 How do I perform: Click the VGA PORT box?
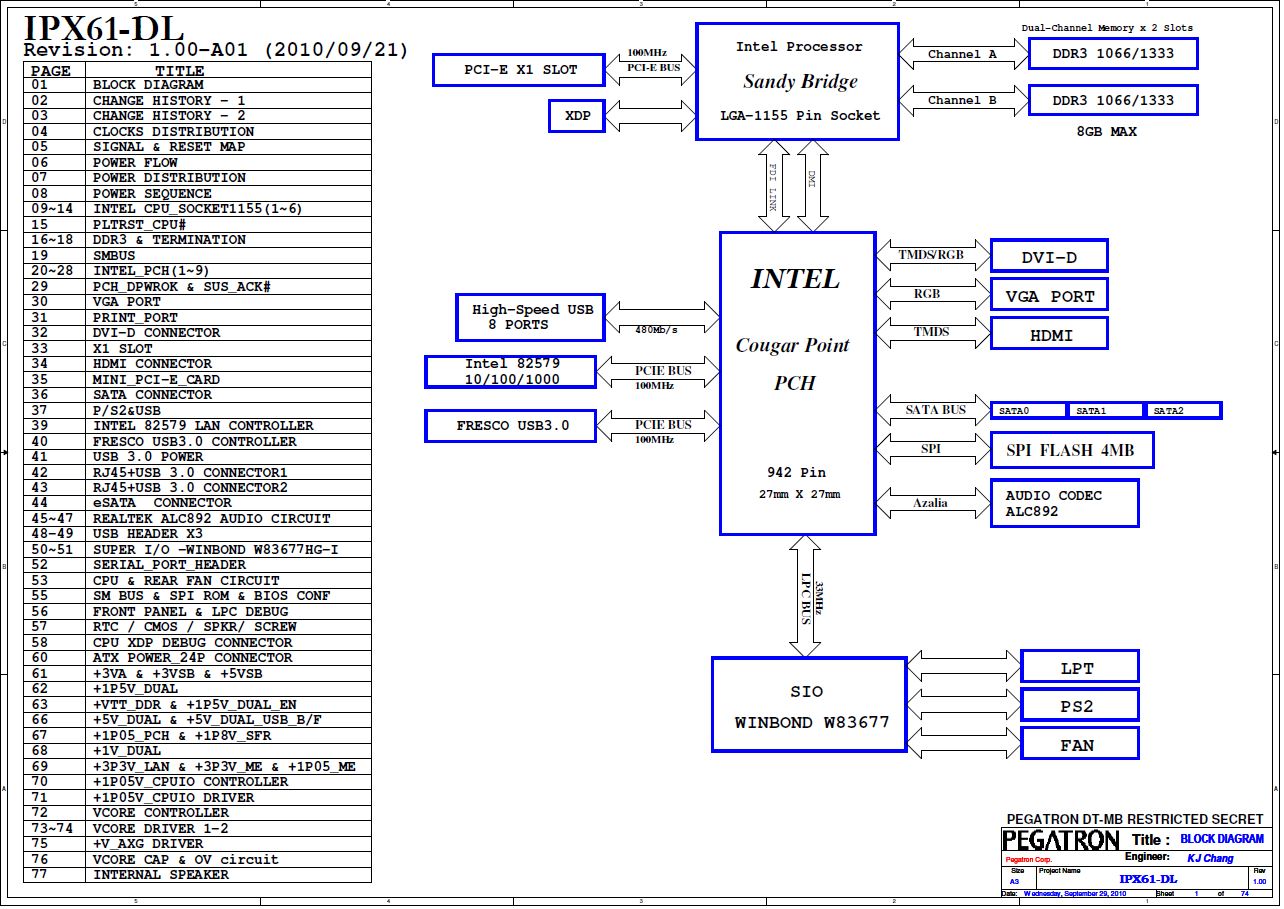coord(1049,295)
